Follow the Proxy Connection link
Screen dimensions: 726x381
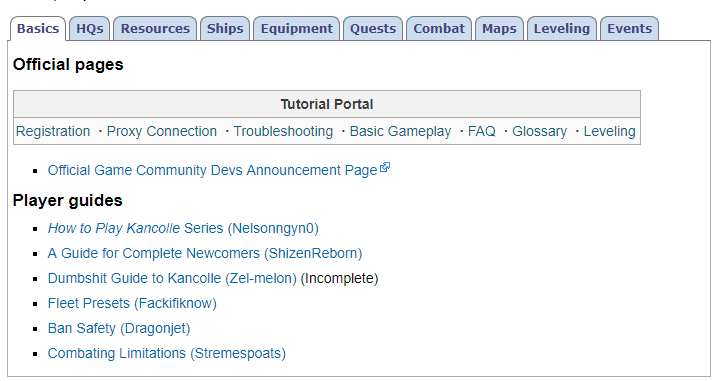point(162,131)
